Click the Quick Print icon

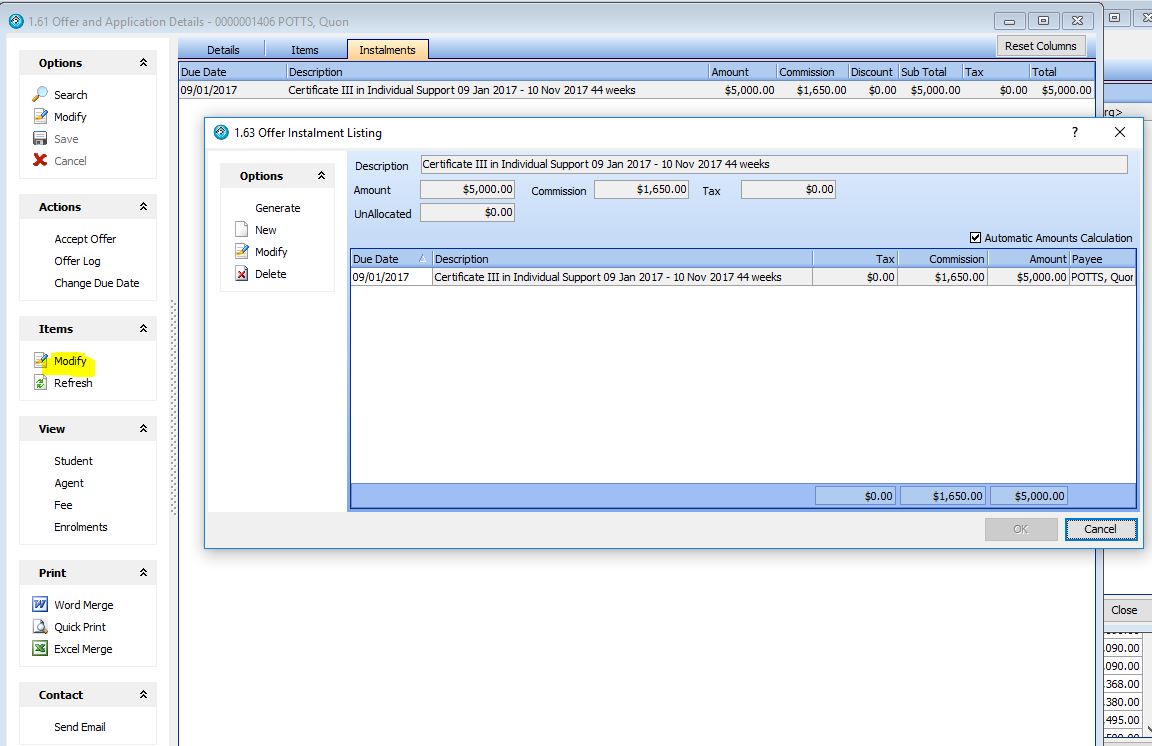point(40,627)
